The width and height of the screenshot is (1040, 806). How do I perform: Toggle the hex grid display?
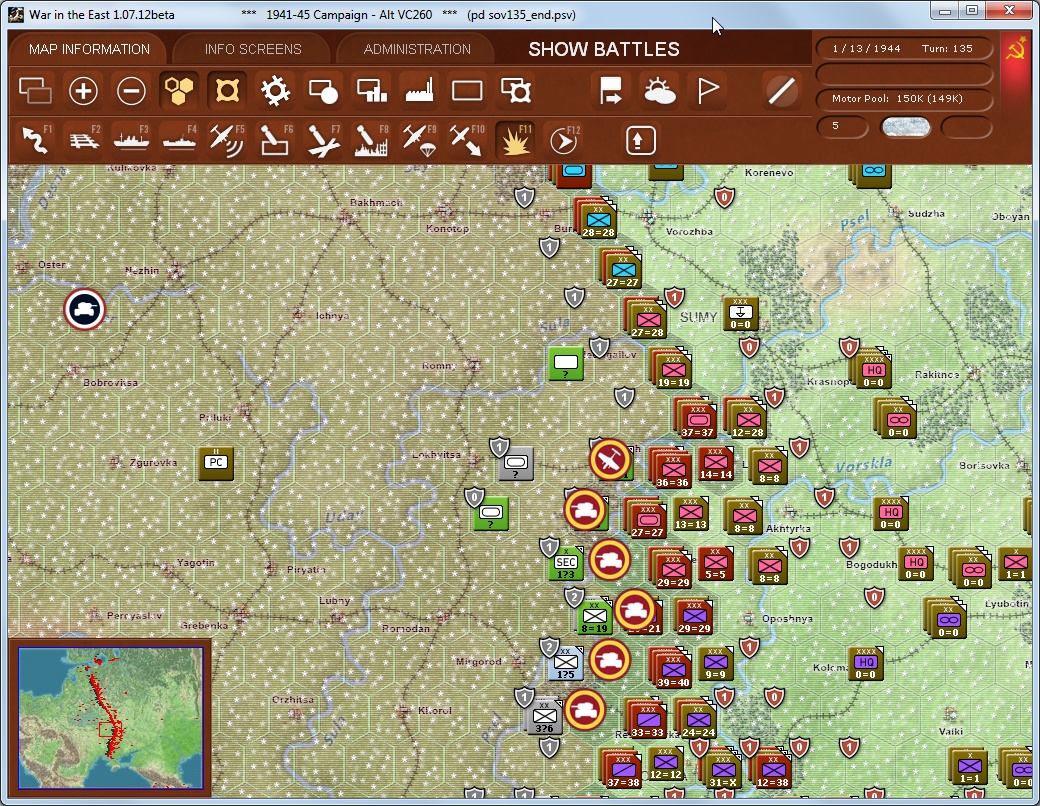(179, 91)
